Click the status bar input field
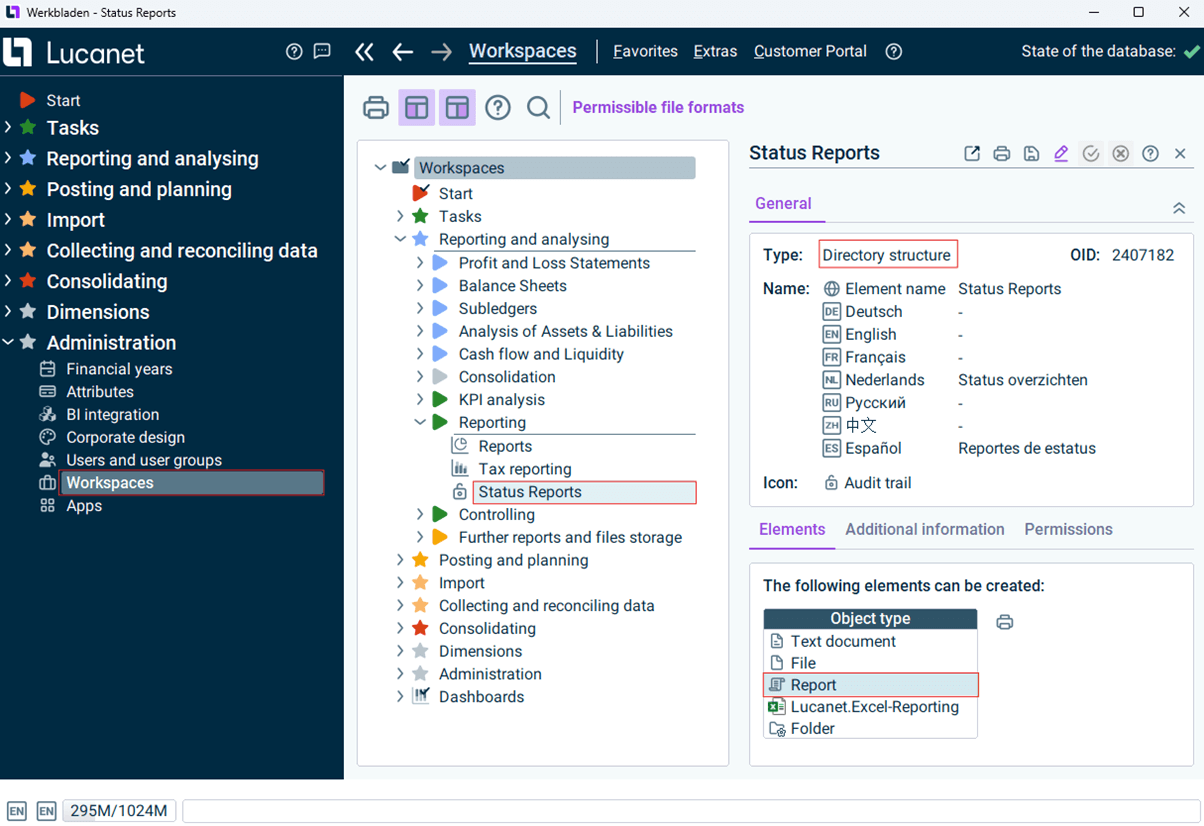The width and height of the screenshot is (1204, 826). pos(690,811)
